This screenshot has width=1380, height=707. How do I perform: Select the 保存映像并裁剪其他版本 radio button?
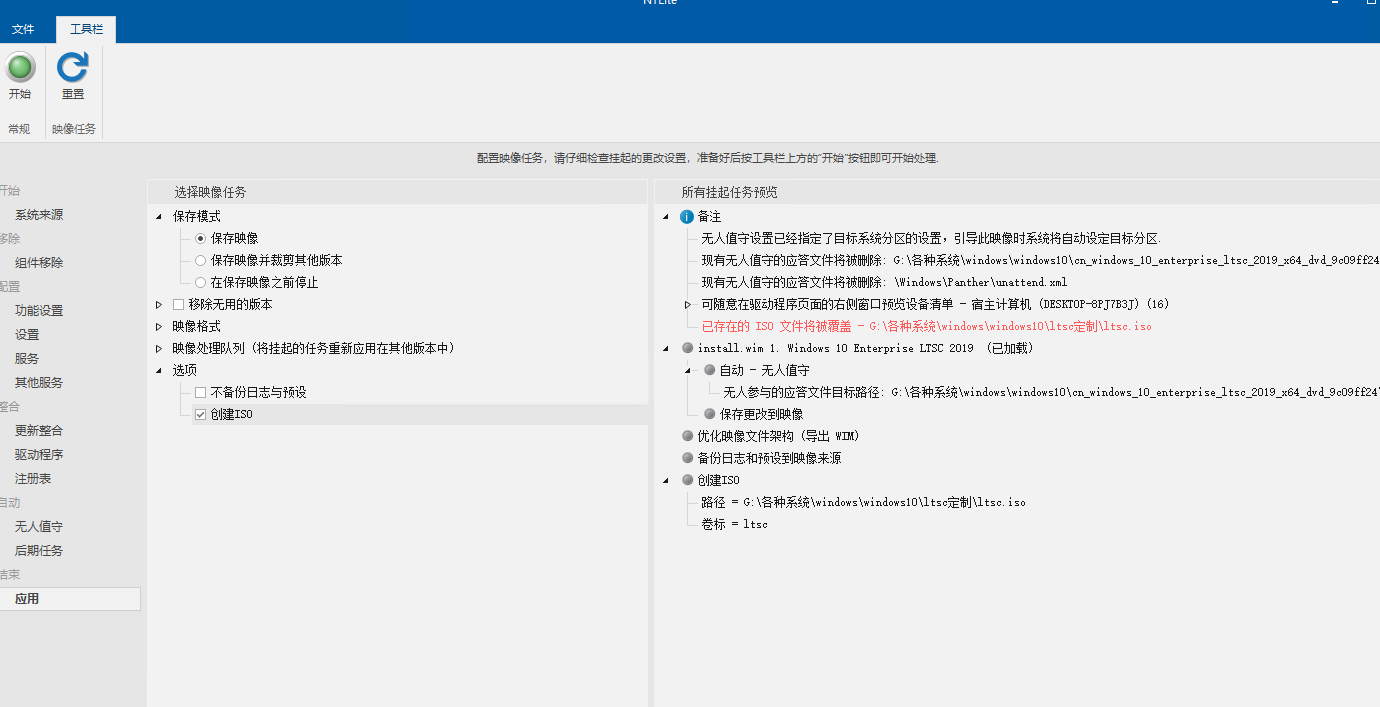(x=201, y=260)
